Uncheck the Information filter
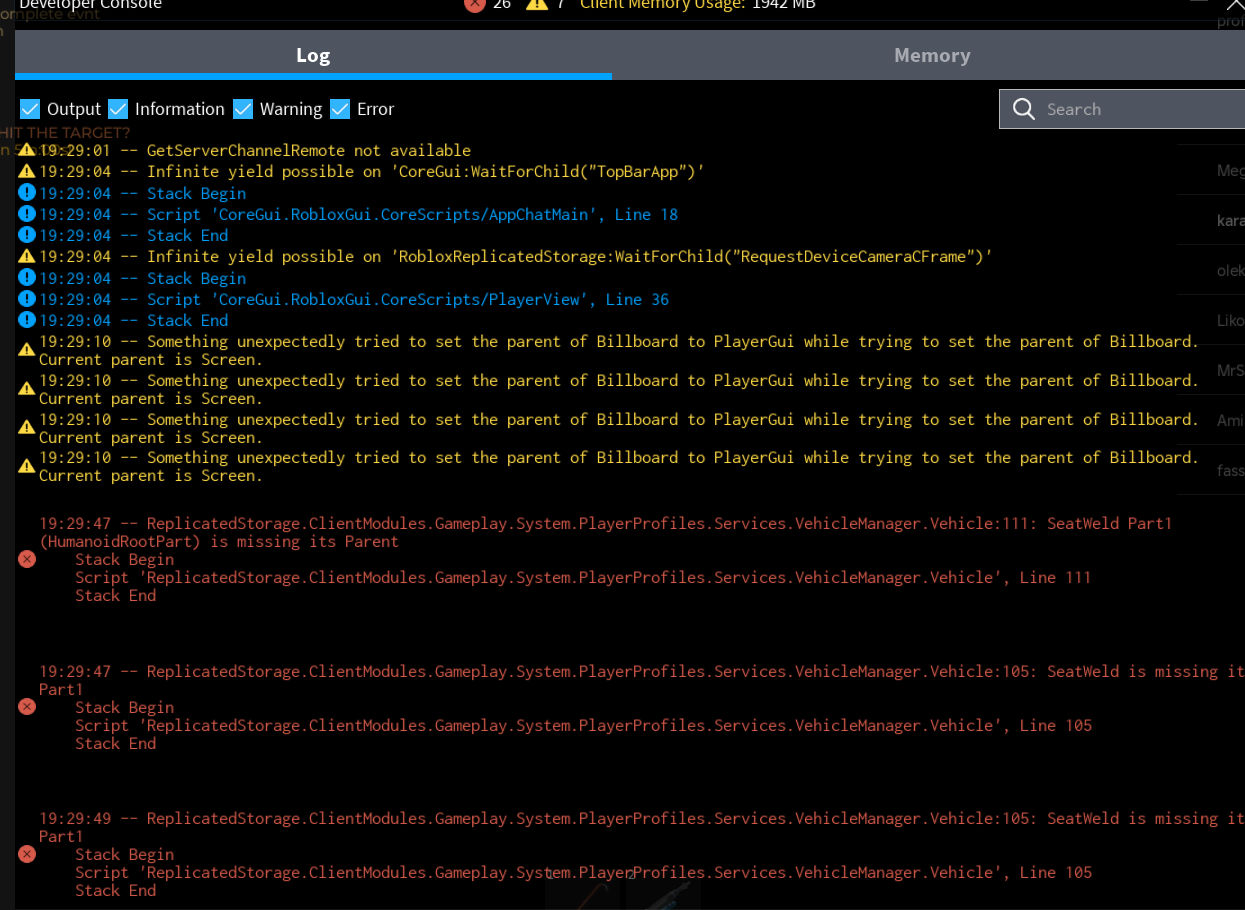The image size is (1245, 910). pos(118,108)
